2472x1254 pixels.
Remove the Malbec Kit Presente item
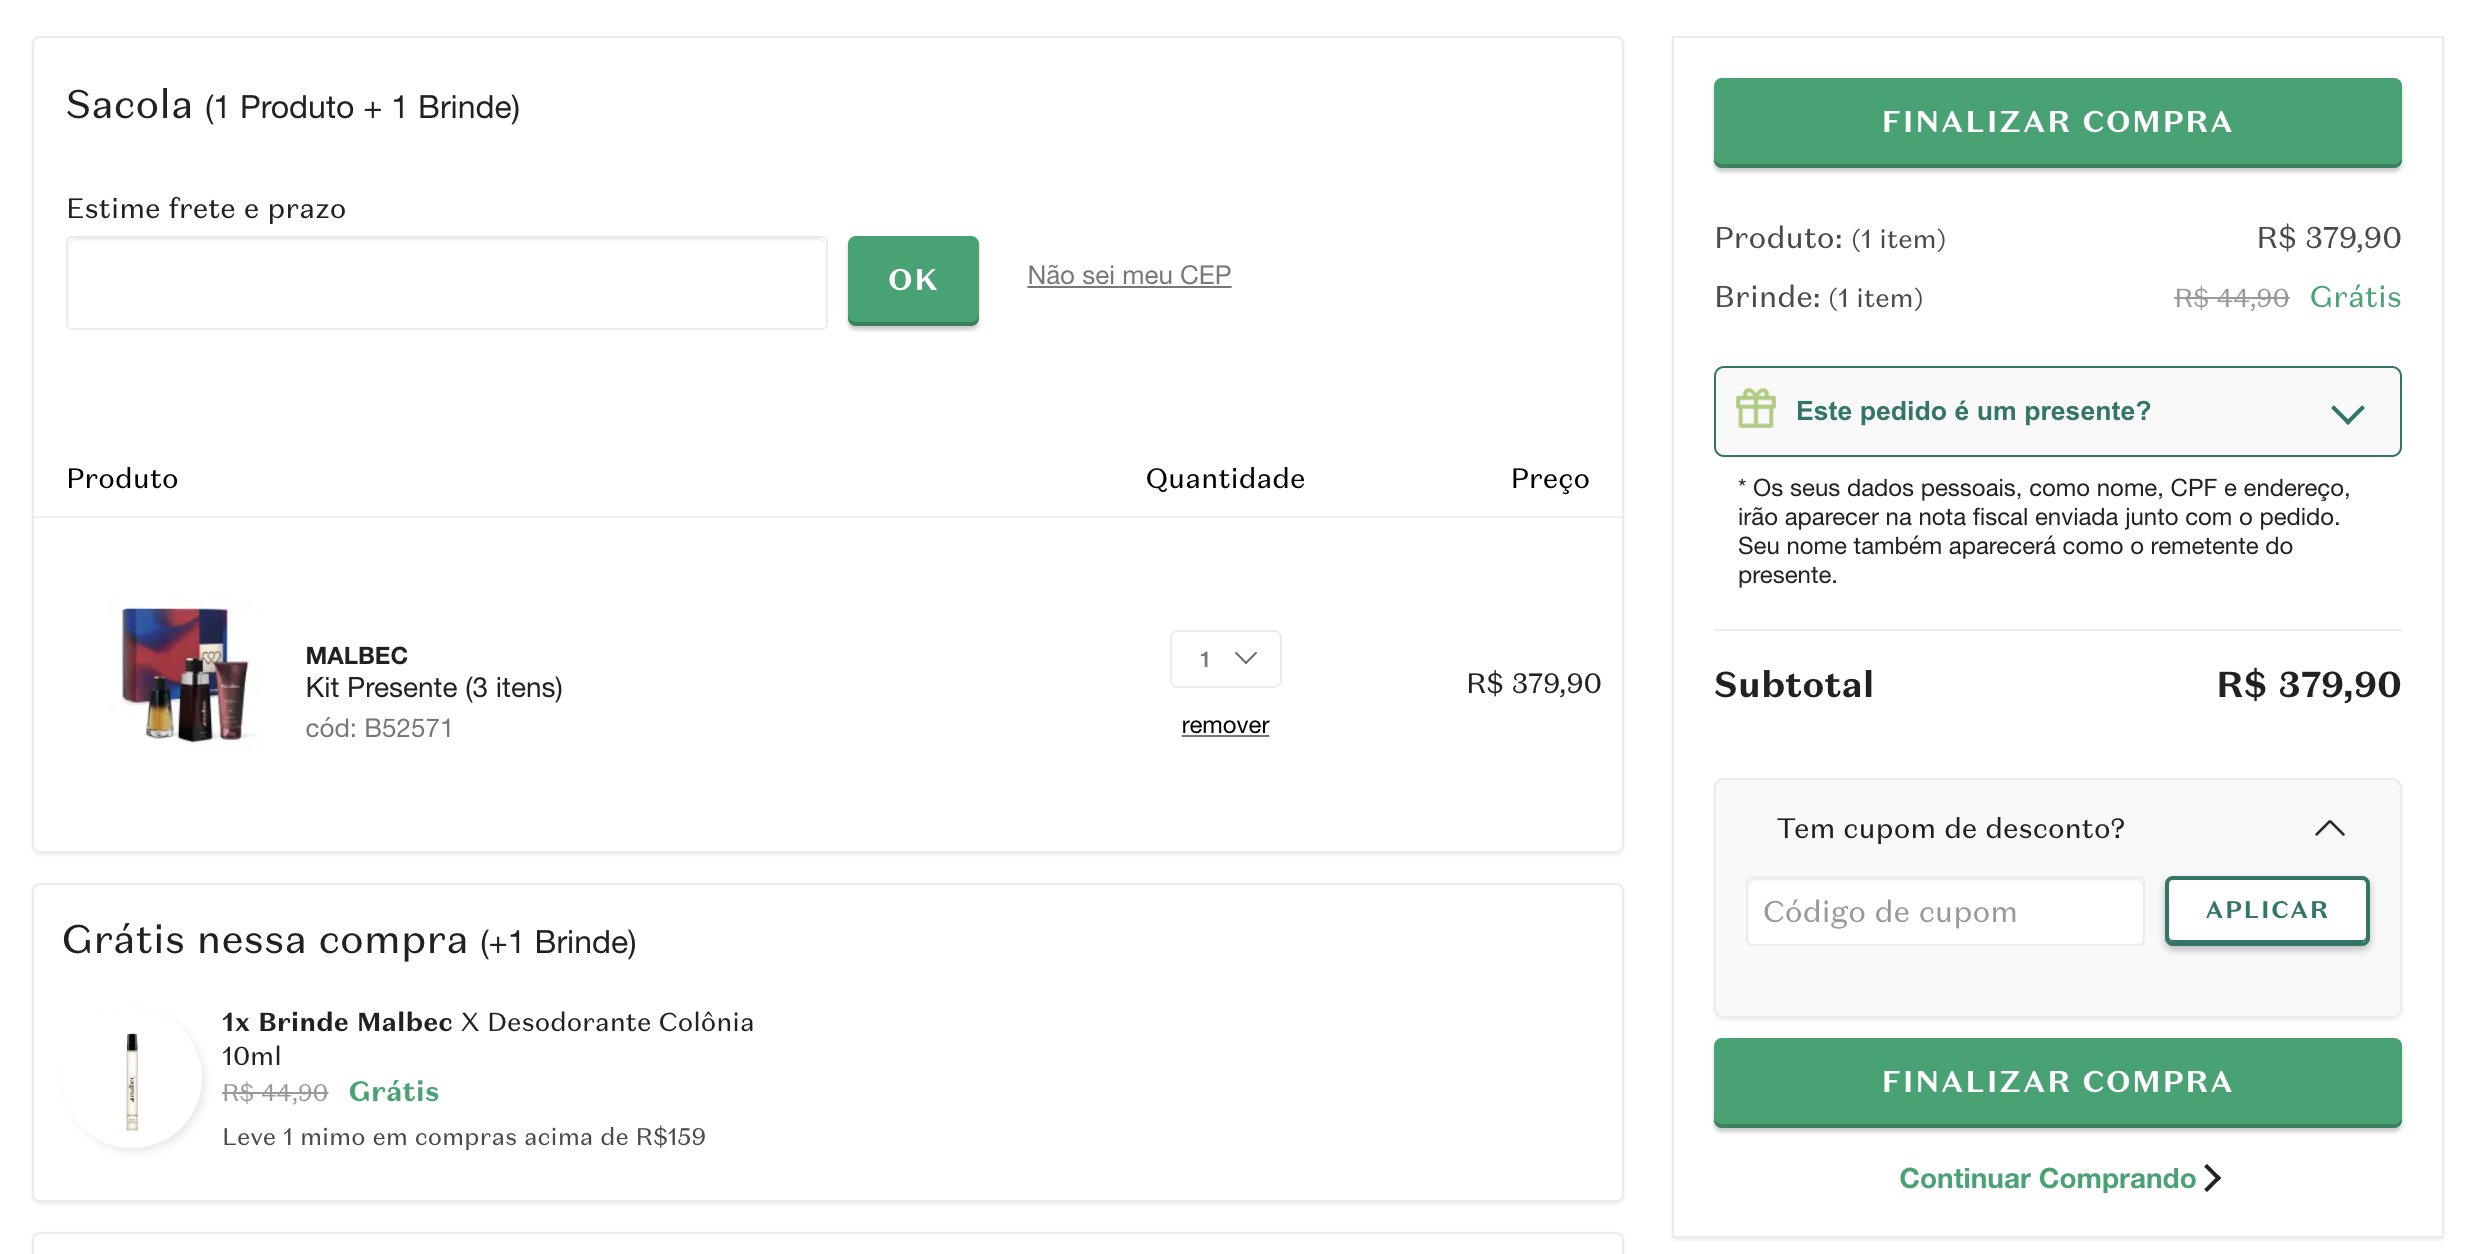coord(1225,725)
